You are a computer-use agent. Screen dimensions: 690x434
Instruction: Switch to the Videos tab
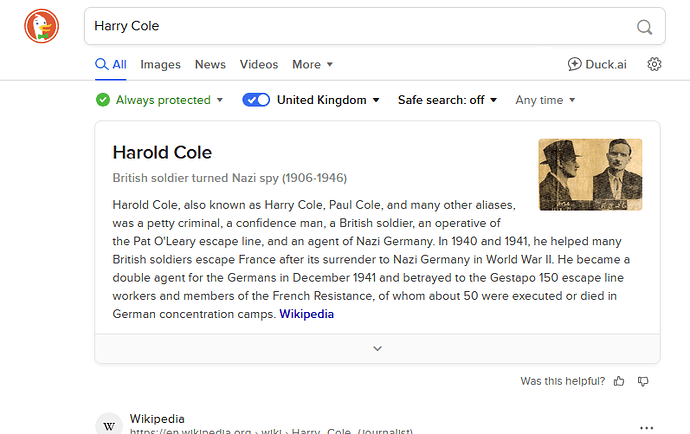point(259,64)
